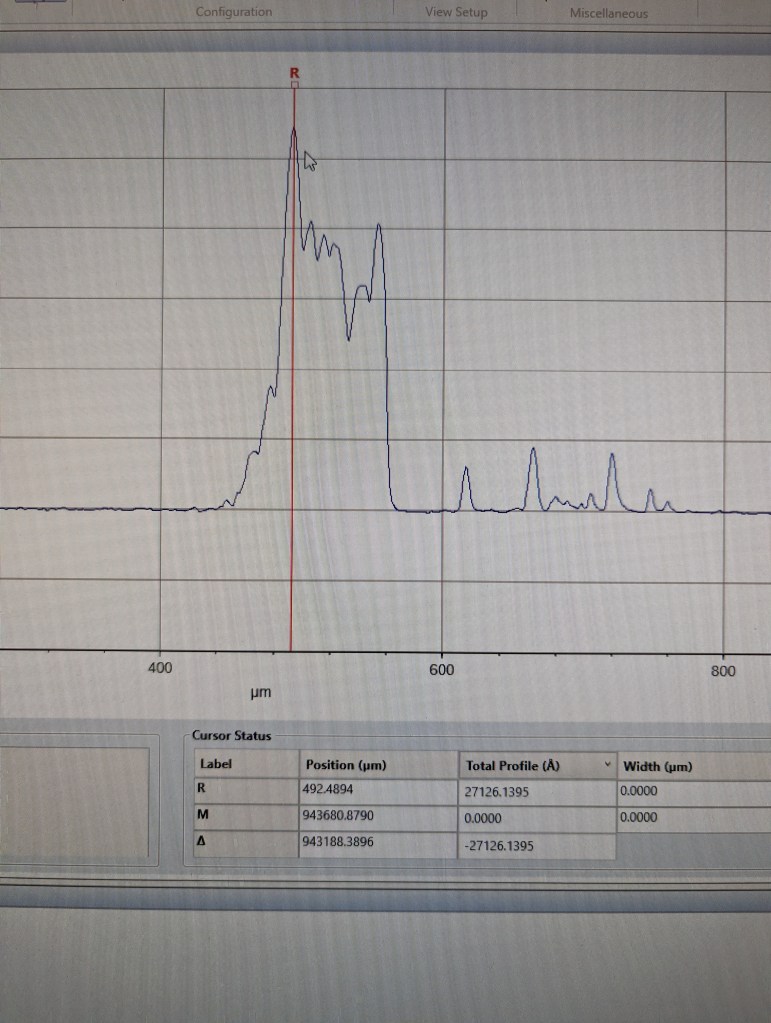Select R row Total Profile value 27126.1395
Image resolution: width=771 pixels, height=1023 pixels.
(537, 791)
